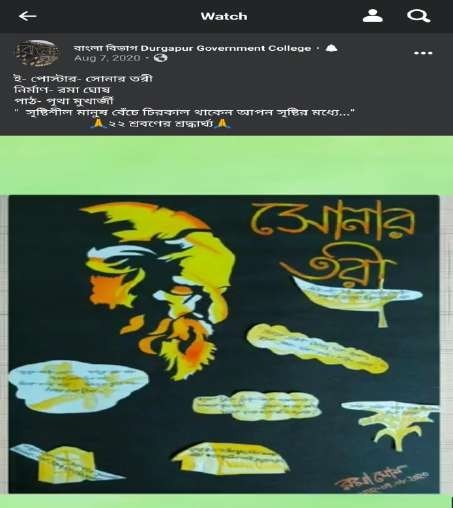This screenshot has height=508, width=453.
Task: Click the quoted caption line about creative people
Action: (185, 113)
